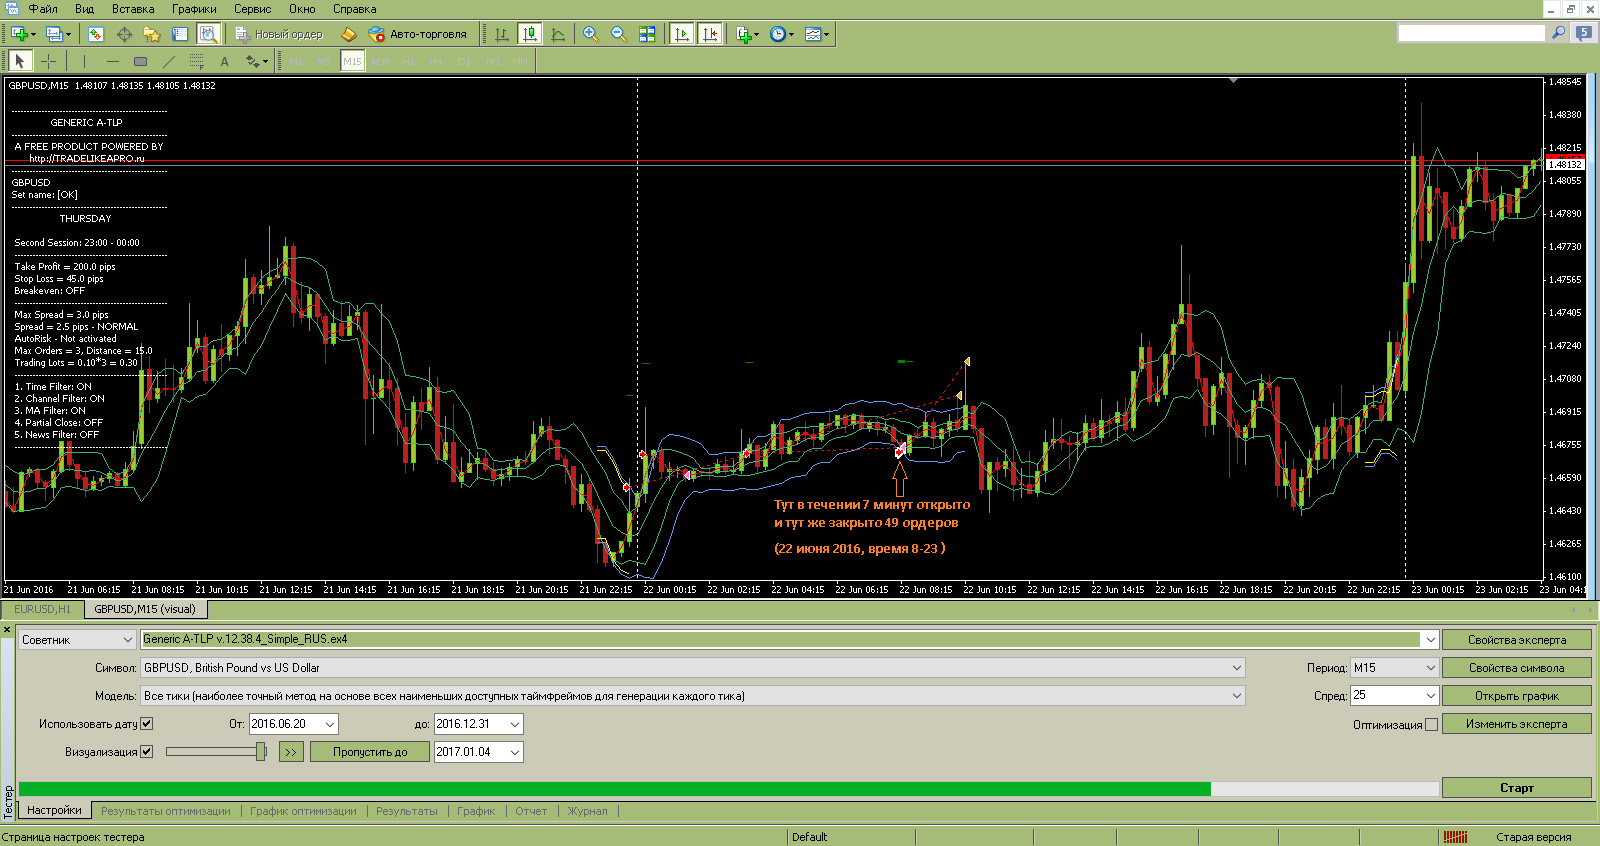Open the Справка menu
Viewport: 1600px width, 846px height.
(354, 9)
